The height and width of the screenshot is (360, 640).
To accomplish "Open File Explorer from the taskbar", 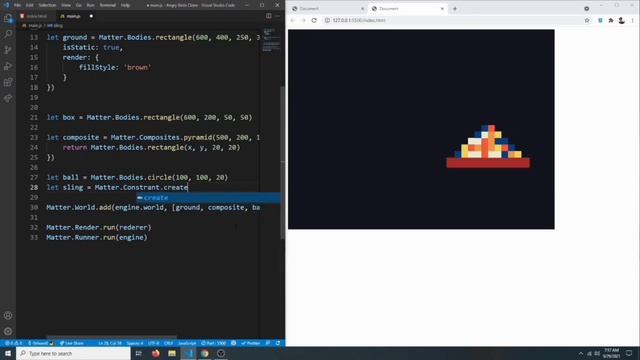I will point(172,353).
